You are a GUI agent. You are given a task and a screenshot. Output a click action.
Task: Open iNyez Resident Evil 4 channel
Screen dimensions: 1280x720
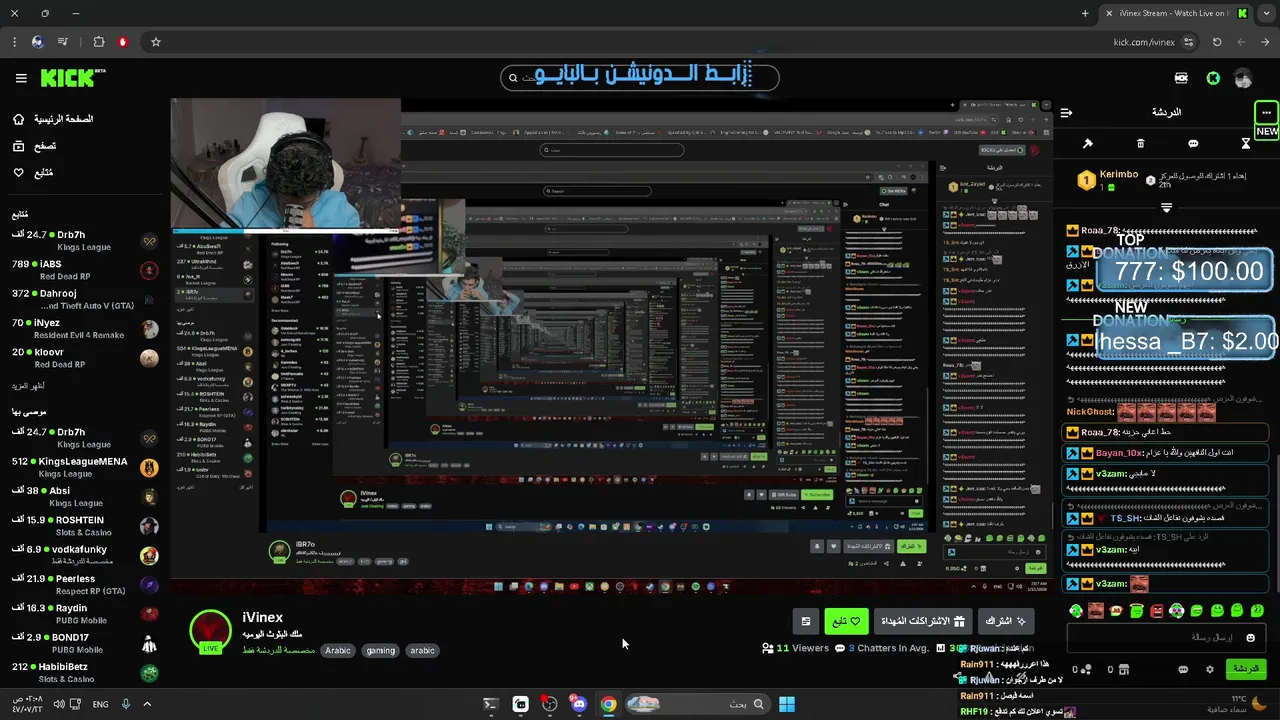(84, 329)
